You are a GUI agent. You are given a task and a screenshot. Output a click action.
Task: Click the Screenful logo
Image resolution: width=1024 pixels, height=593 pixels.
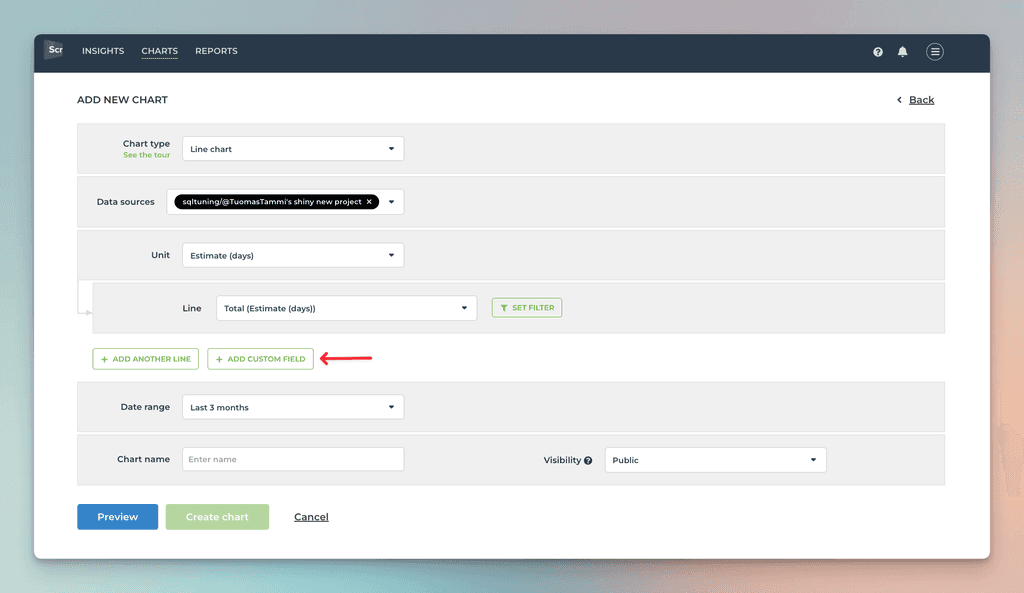coord(53,49)
